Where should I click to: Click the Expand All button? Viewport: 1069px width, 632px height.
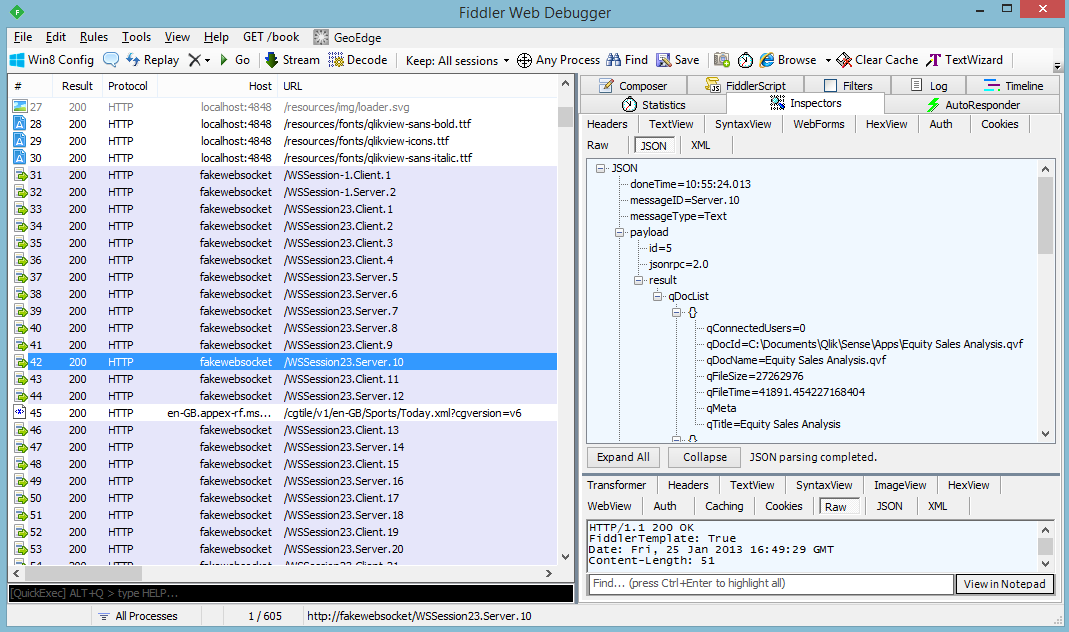point(623,457)
